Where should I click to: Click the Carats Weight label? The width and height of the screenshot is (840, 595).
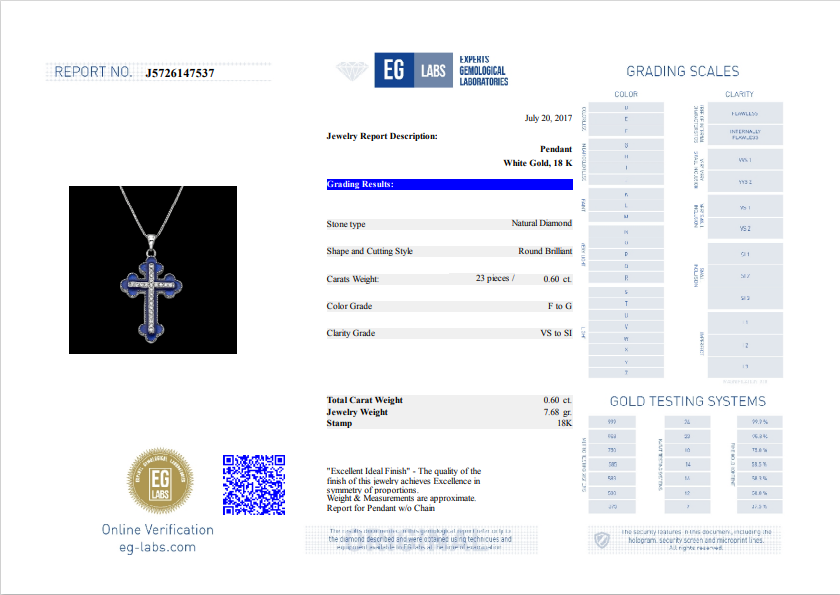[352, 279]
